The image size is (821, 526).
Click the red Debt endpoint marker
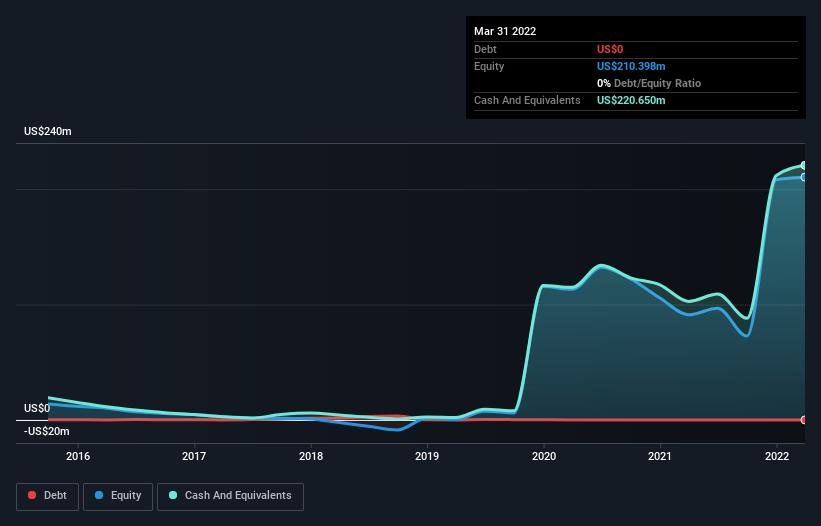804,420
